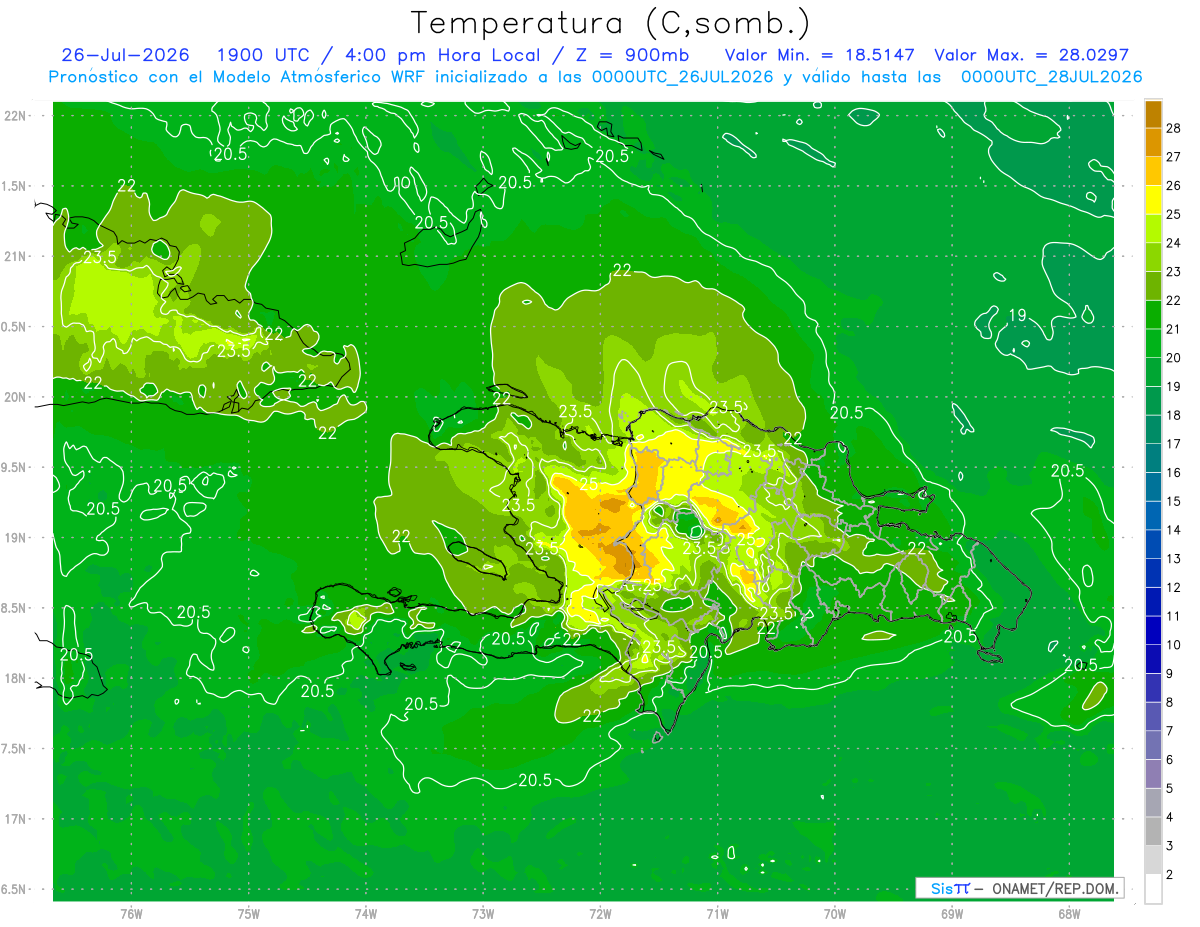Click legend swatch between 20 and 21
The image size is (1200, 927).
coord(1153,343)
